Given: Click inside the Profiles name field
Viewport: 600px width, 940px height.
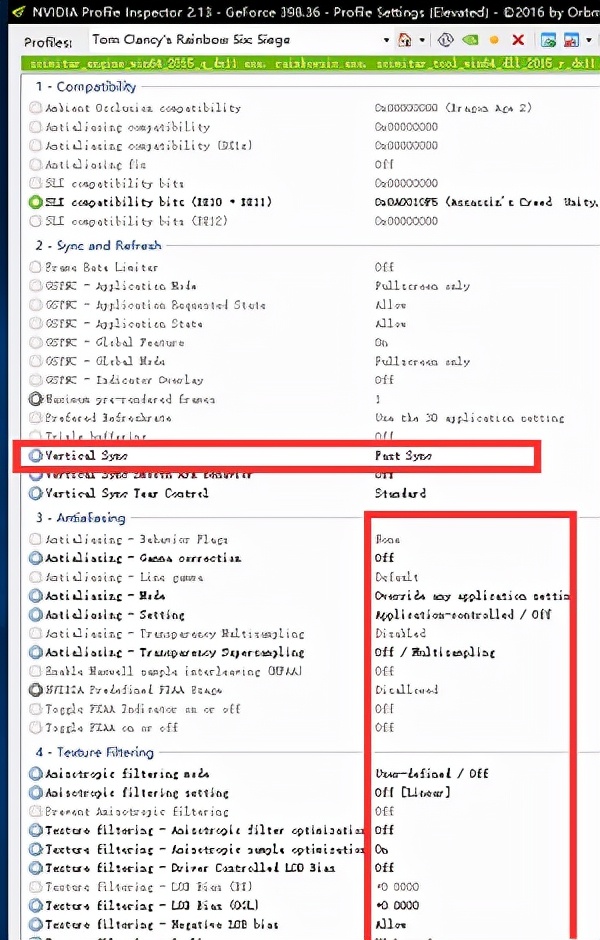Looking at the screenshot, I should (x=250, y=38).
